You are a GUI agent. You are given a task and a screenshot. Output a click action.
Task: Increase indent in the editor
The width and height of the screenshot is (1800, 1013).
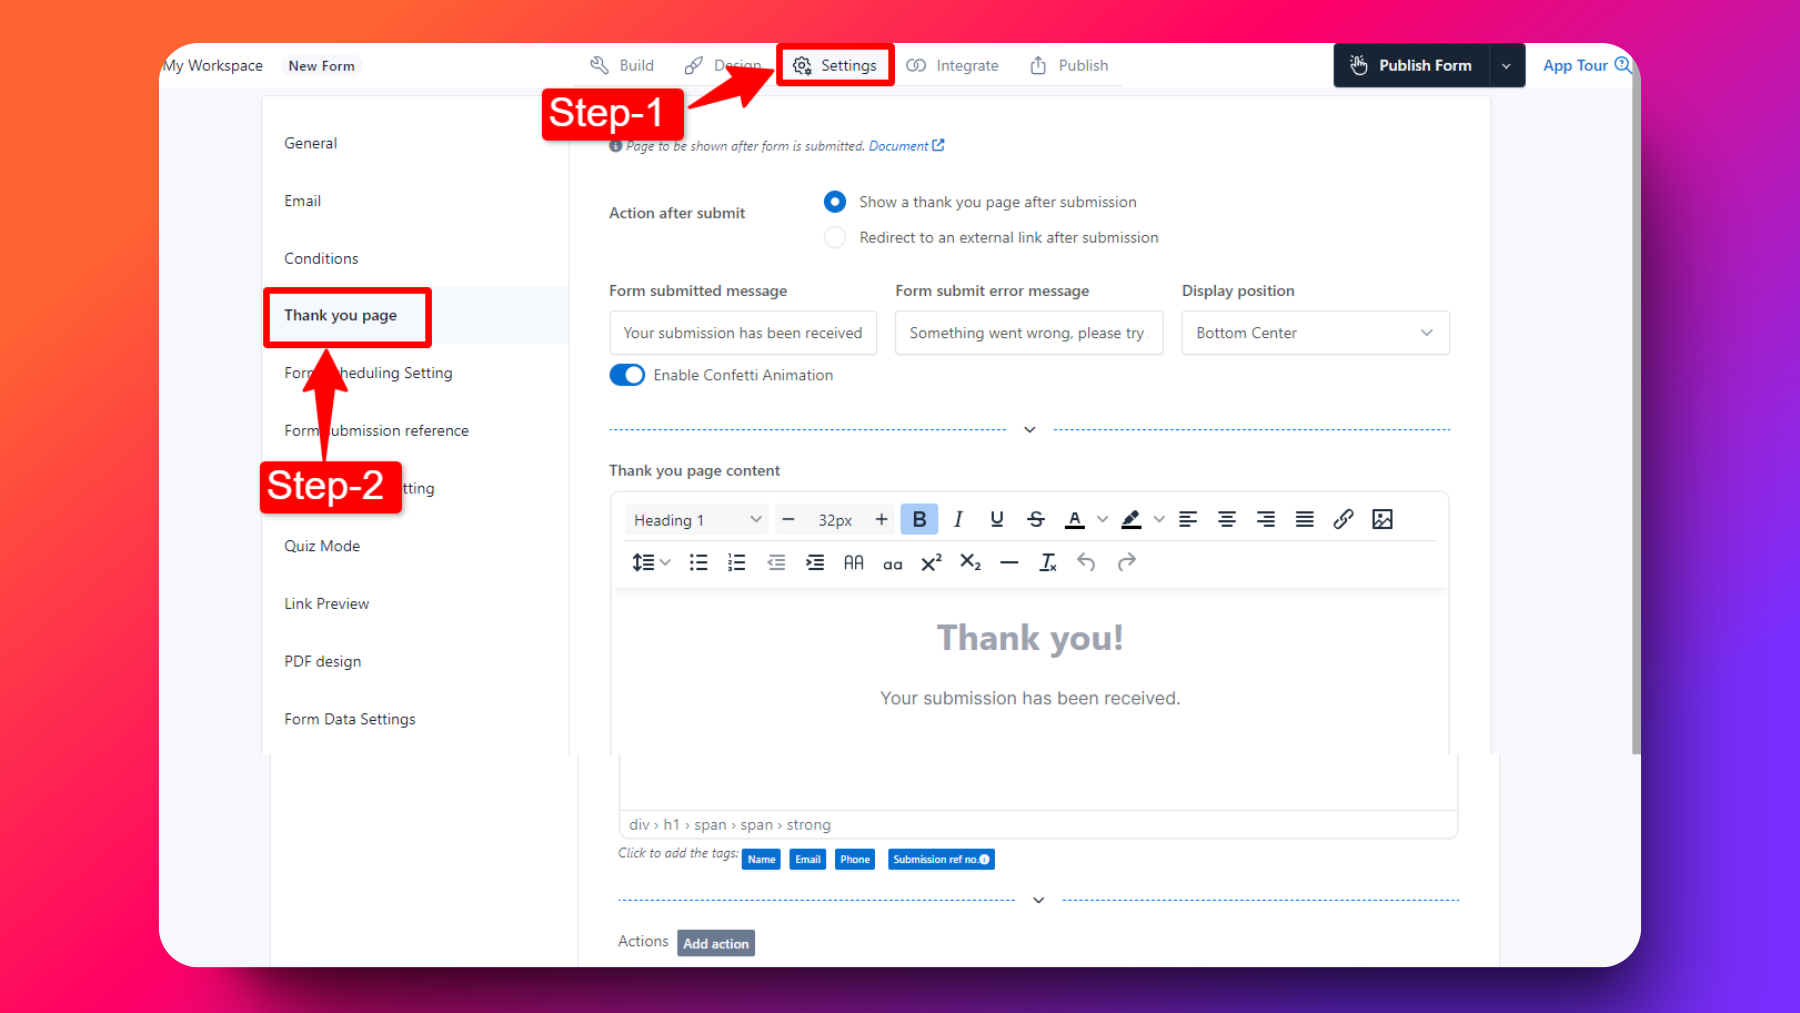pyautogui.click(x=815, y=563)
